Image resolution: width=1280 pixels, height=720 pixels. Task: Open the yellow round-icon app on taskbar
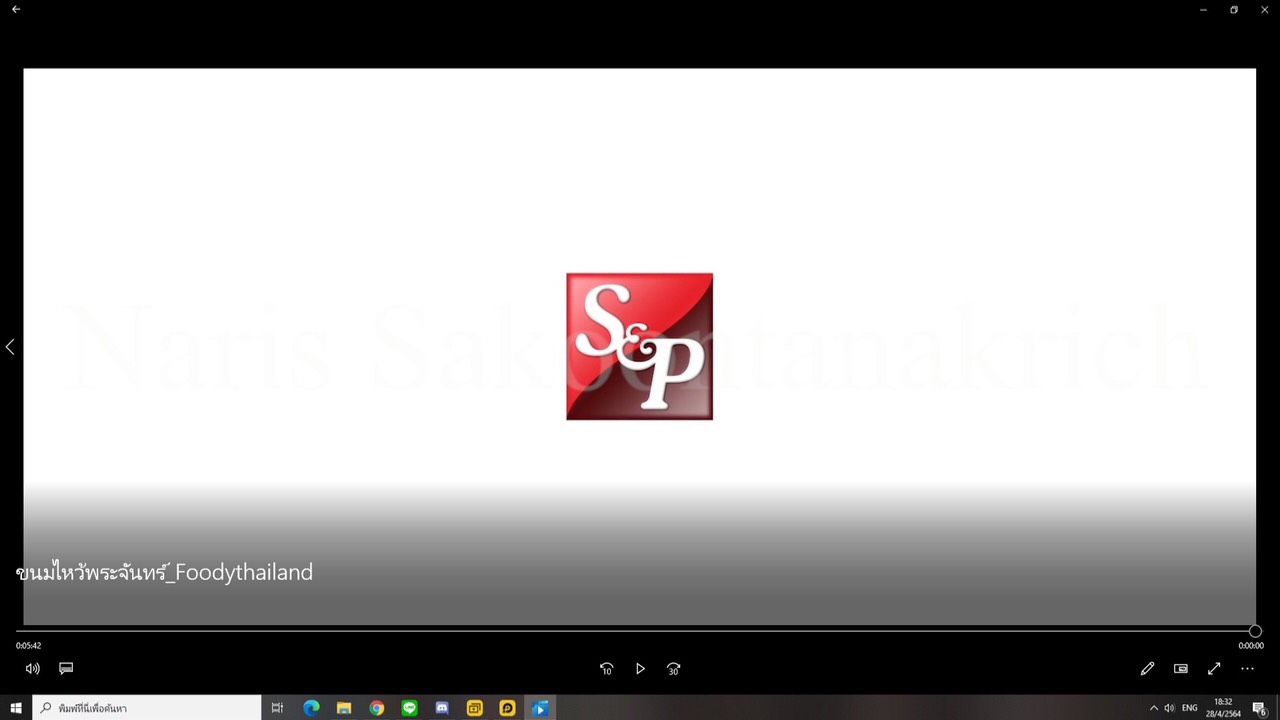[507, 708]
